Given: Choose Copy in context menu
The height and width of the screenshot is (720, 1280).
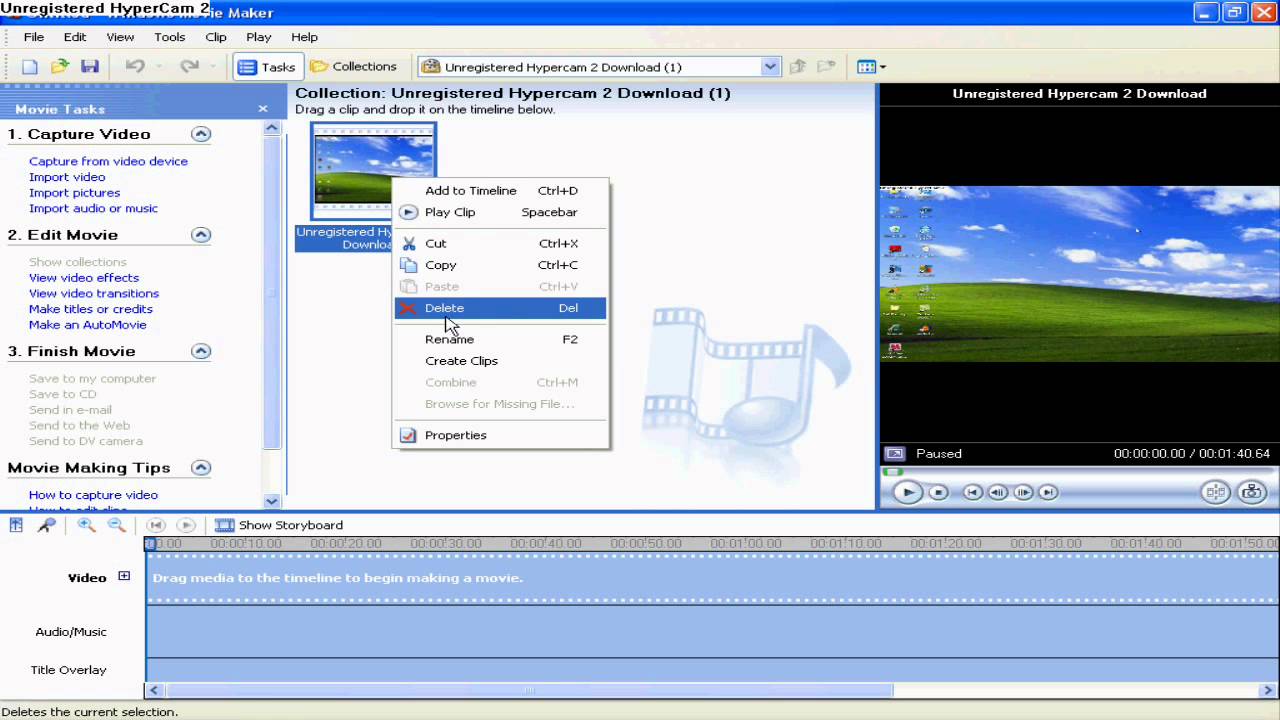Looking at the screenshot, I should coord(501,265).
